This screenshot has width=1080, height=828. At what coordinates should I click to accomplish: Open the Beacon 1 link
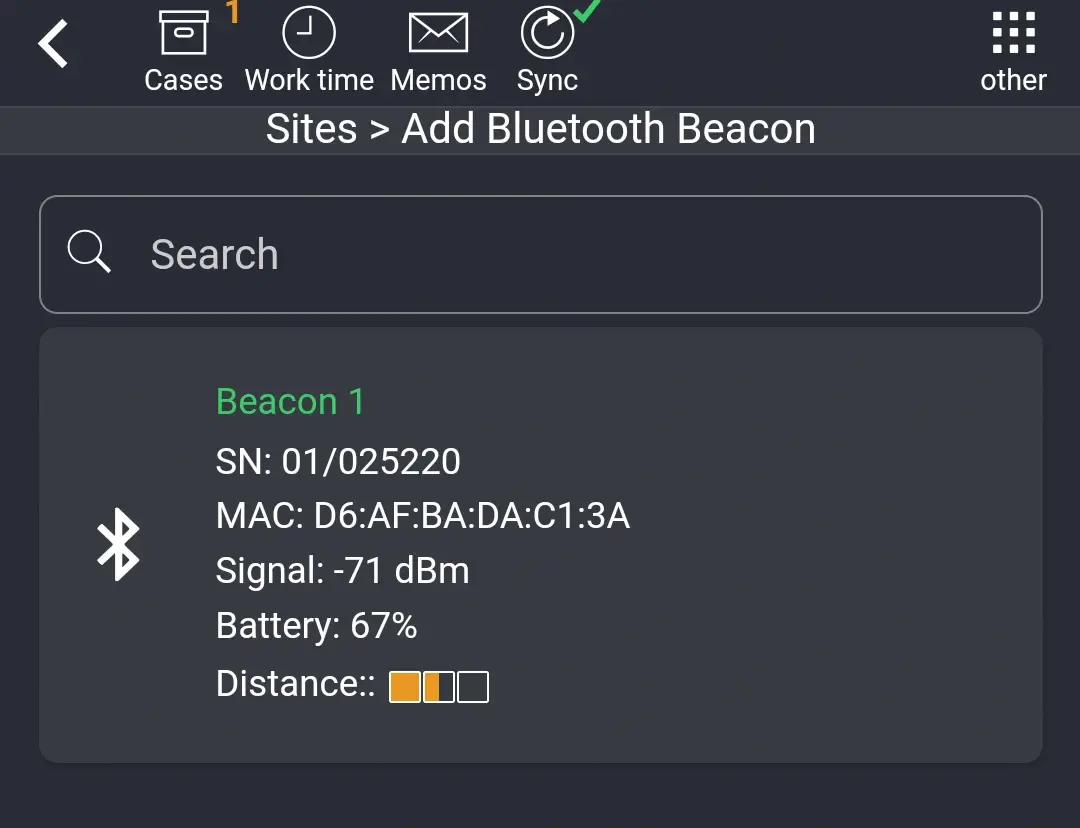[290, 401]
